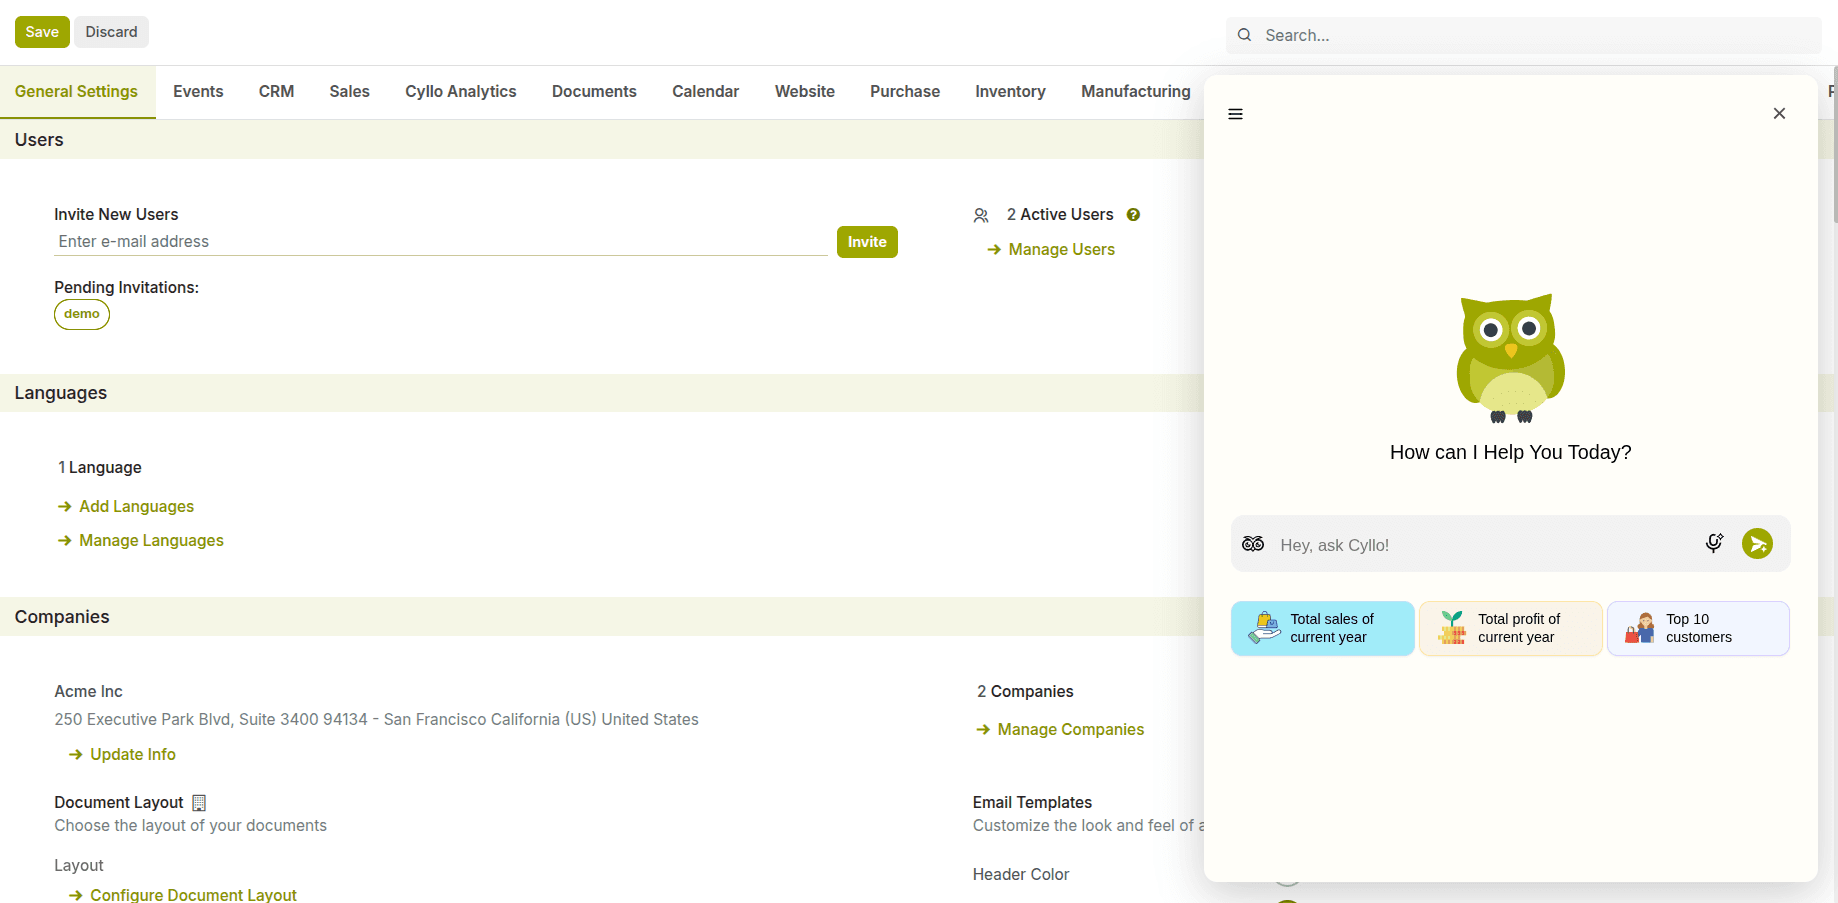
Task: Click the microphone voice input icon
Action: [x=1714, y=543]
